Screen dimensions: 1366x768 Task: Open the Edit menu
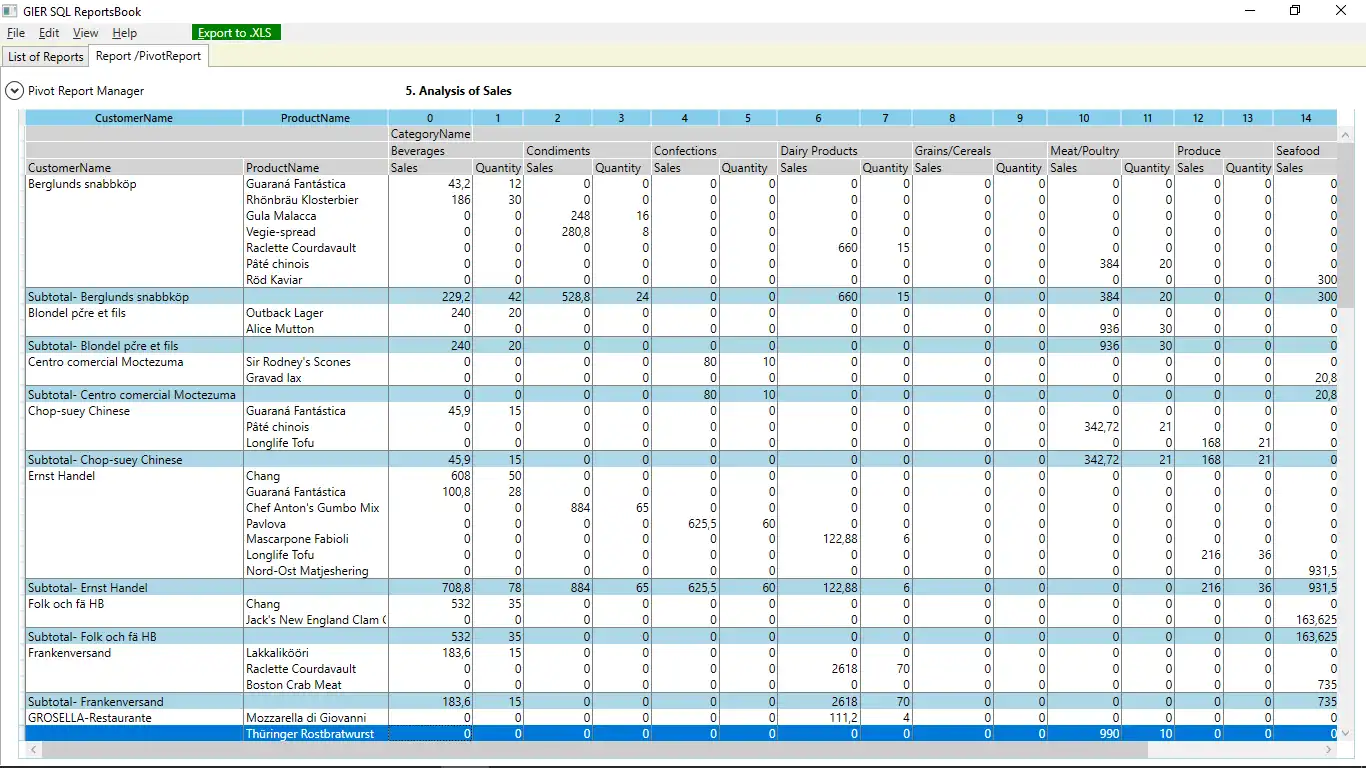pyautogui.click(x=49, y=33)
